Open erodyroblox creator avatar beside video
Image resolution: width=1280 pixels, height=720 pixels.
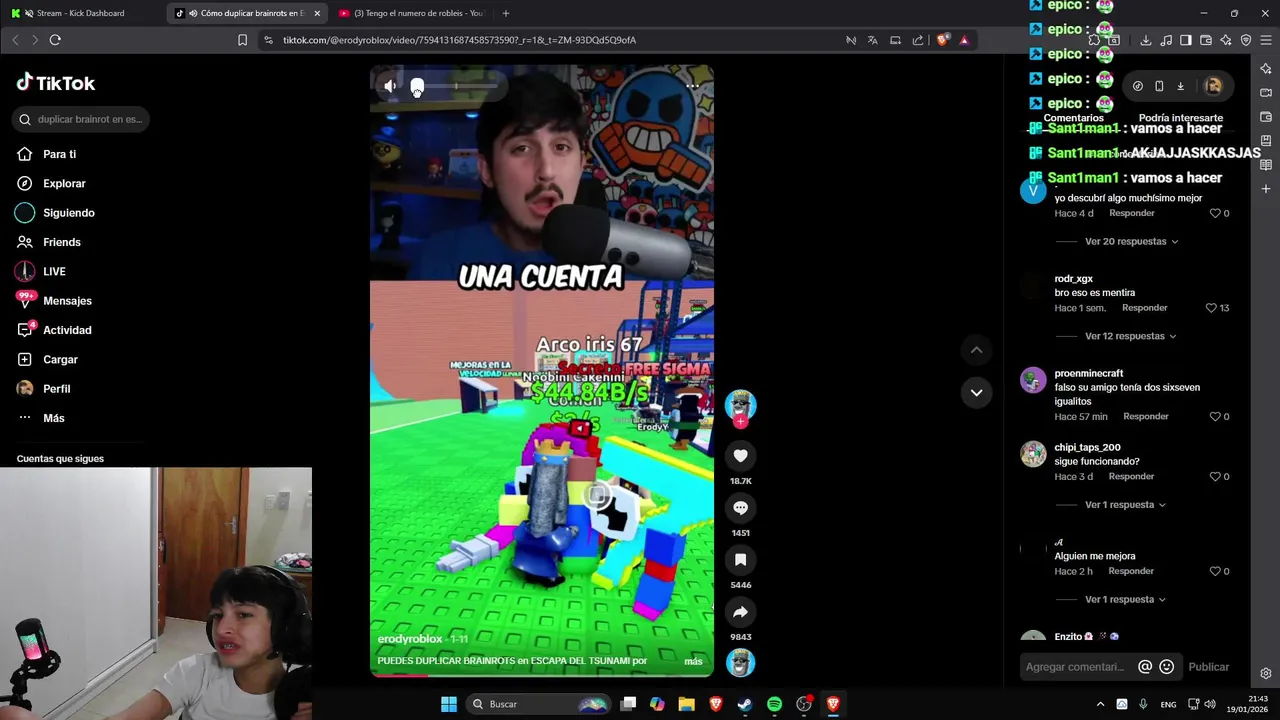point(740,404)
